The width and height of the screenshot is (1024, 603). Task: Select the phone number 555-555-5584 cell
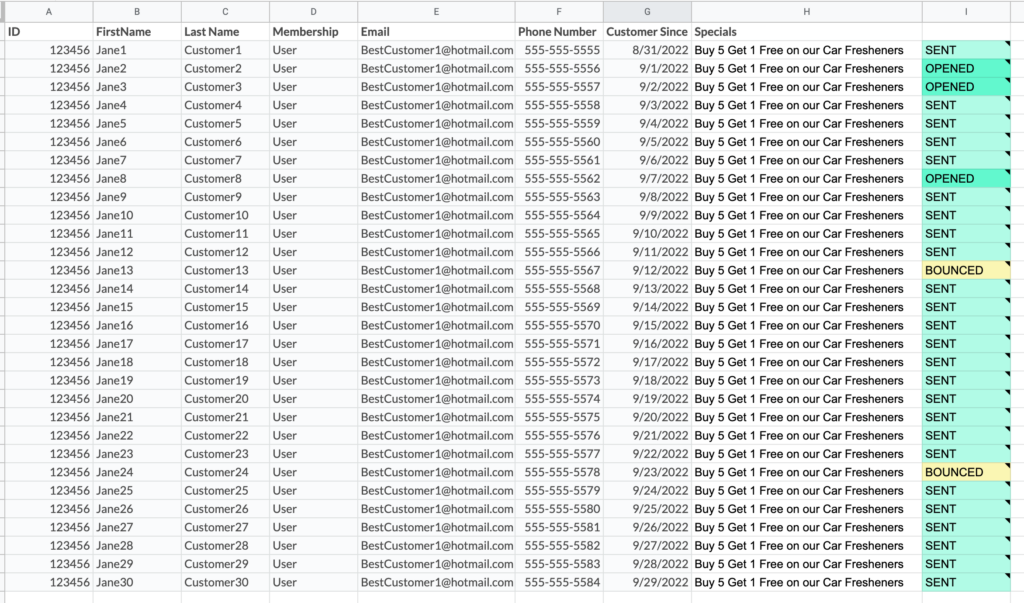tap(558, 582)
